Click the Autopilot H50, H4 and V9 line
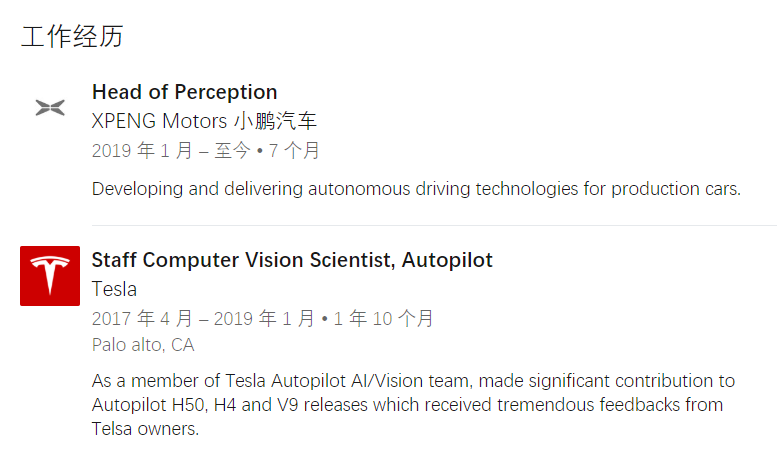 (x=407, y=405)
